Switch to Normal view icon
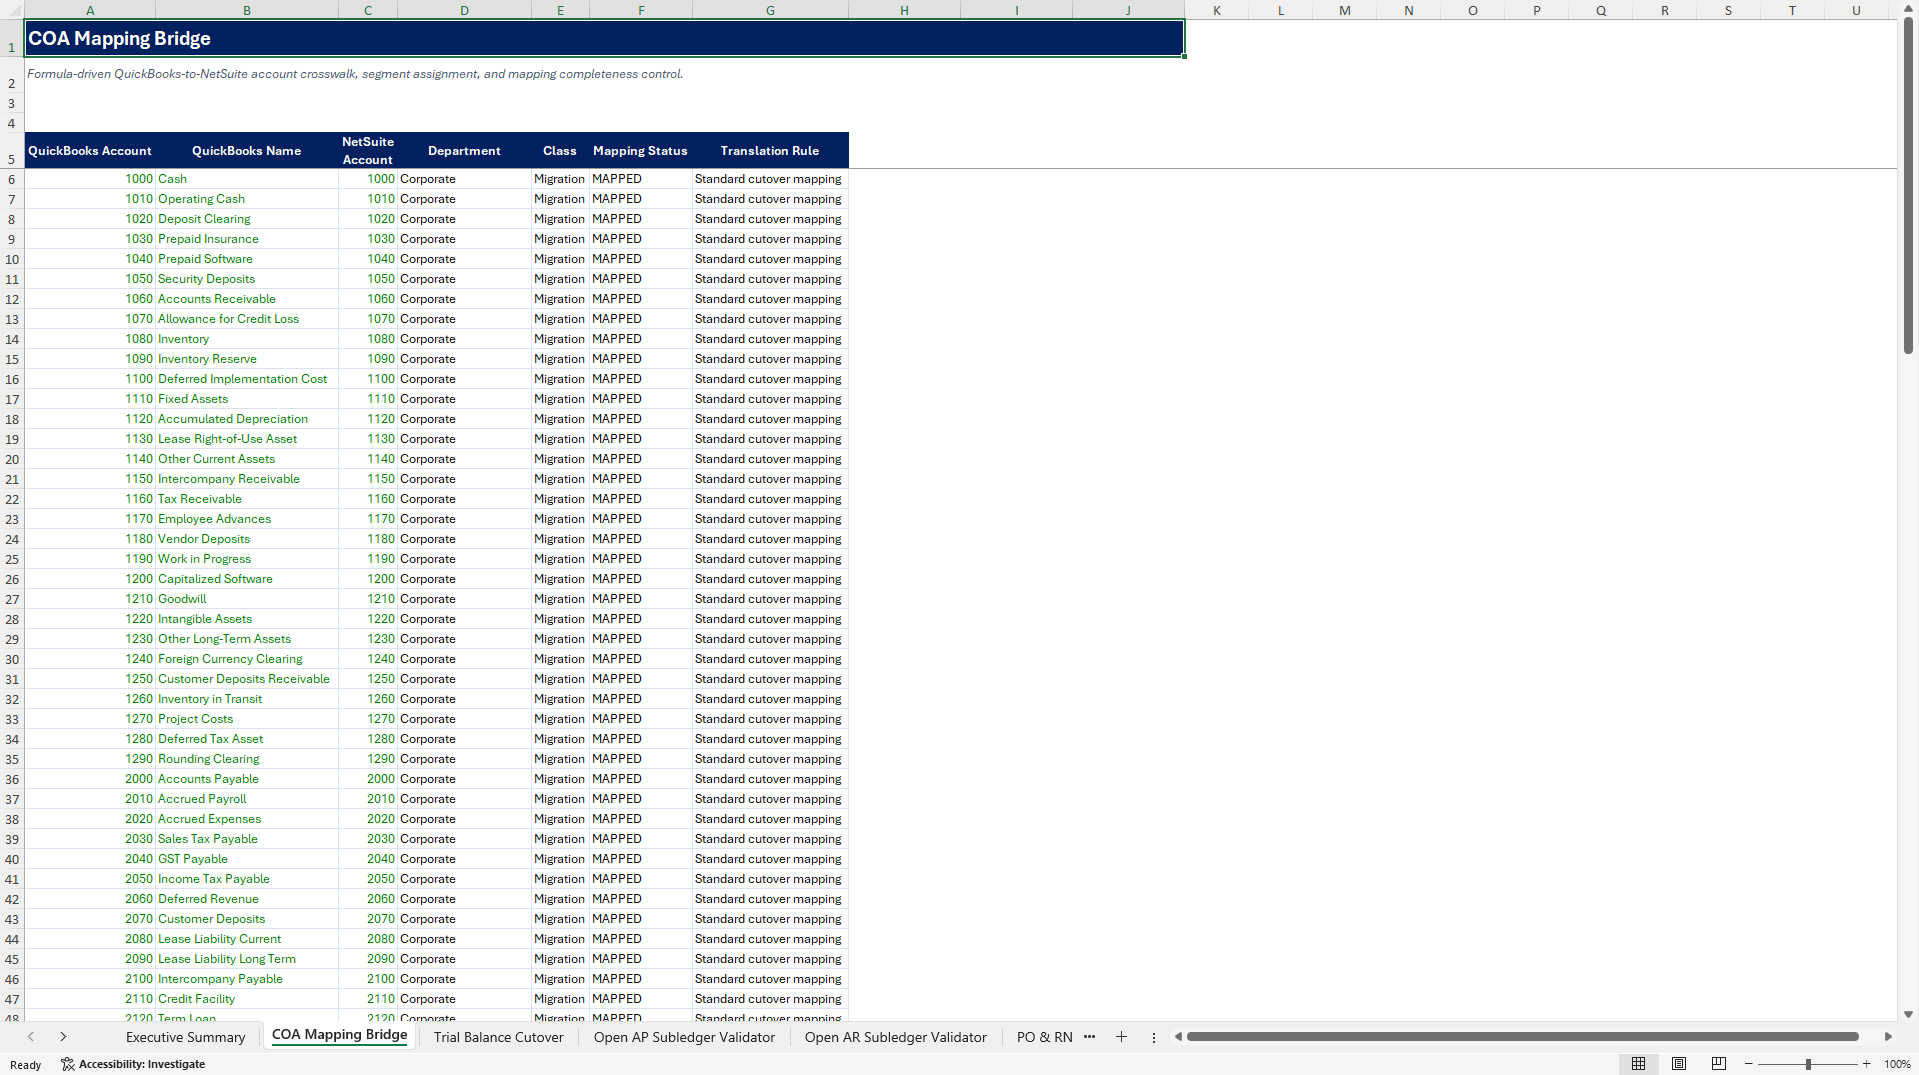Viewport: 1919px width, 1075px height. 1638,1064
